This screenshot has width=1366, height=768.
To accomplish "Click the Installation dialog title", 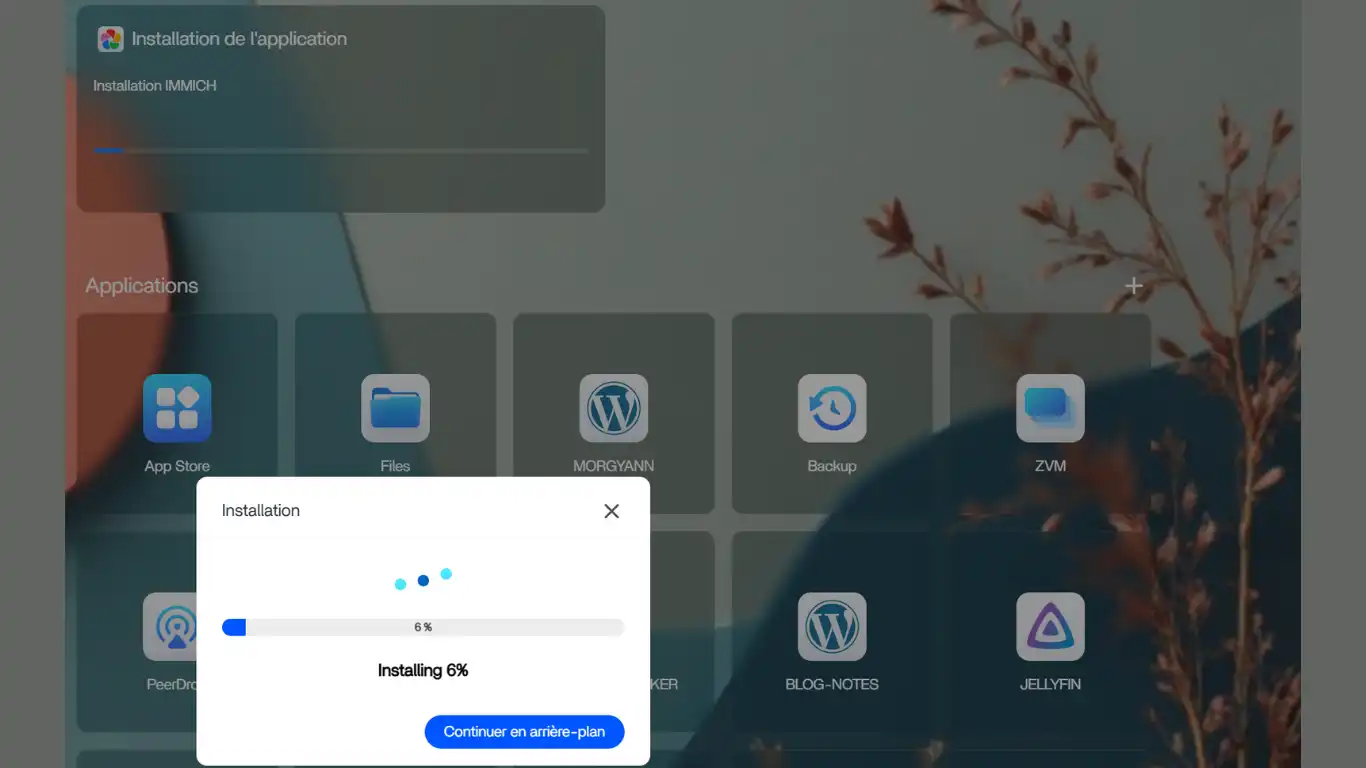I will 260,511.
